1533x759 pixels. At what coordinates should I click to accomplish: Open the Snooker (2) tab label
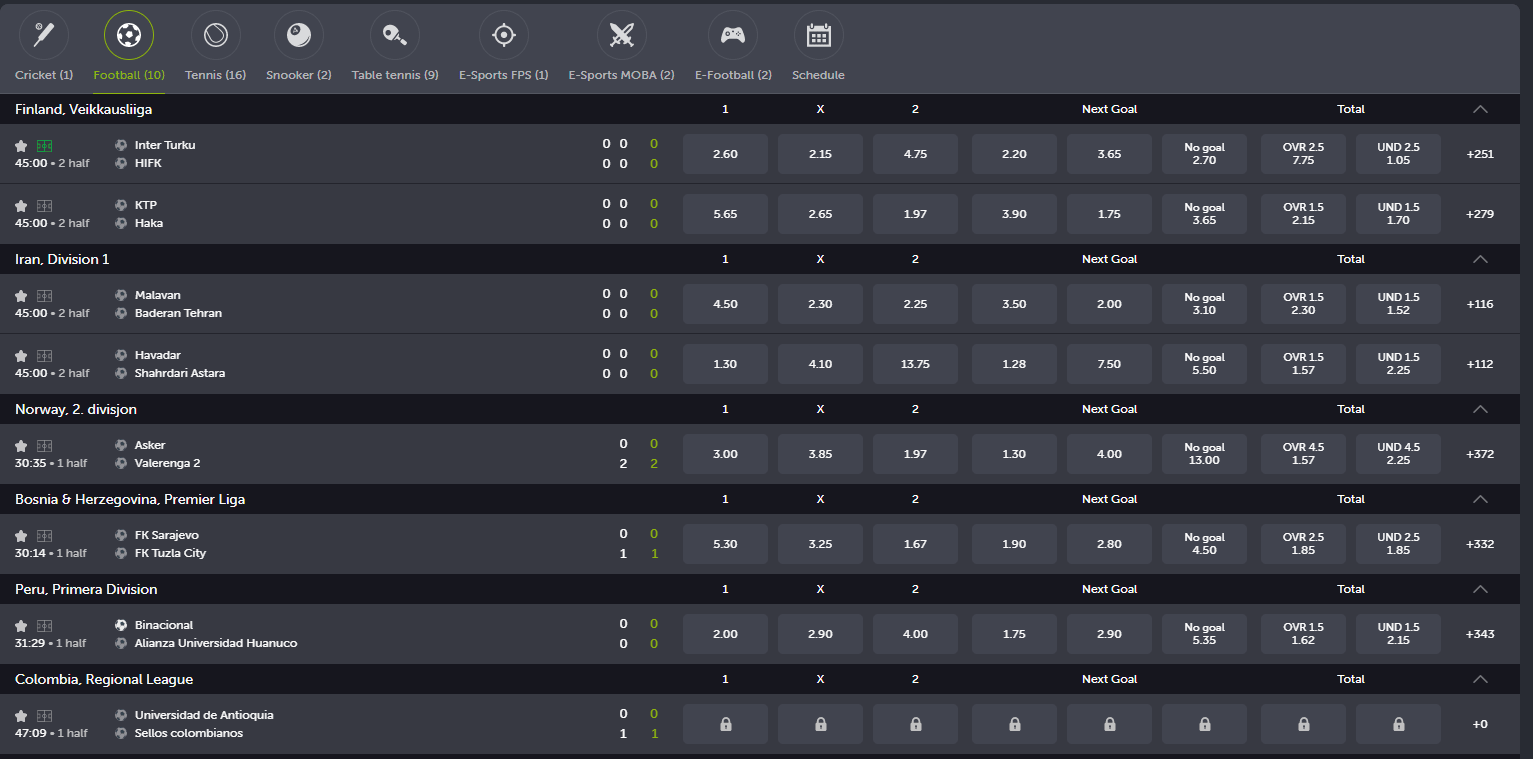[299, 75]
